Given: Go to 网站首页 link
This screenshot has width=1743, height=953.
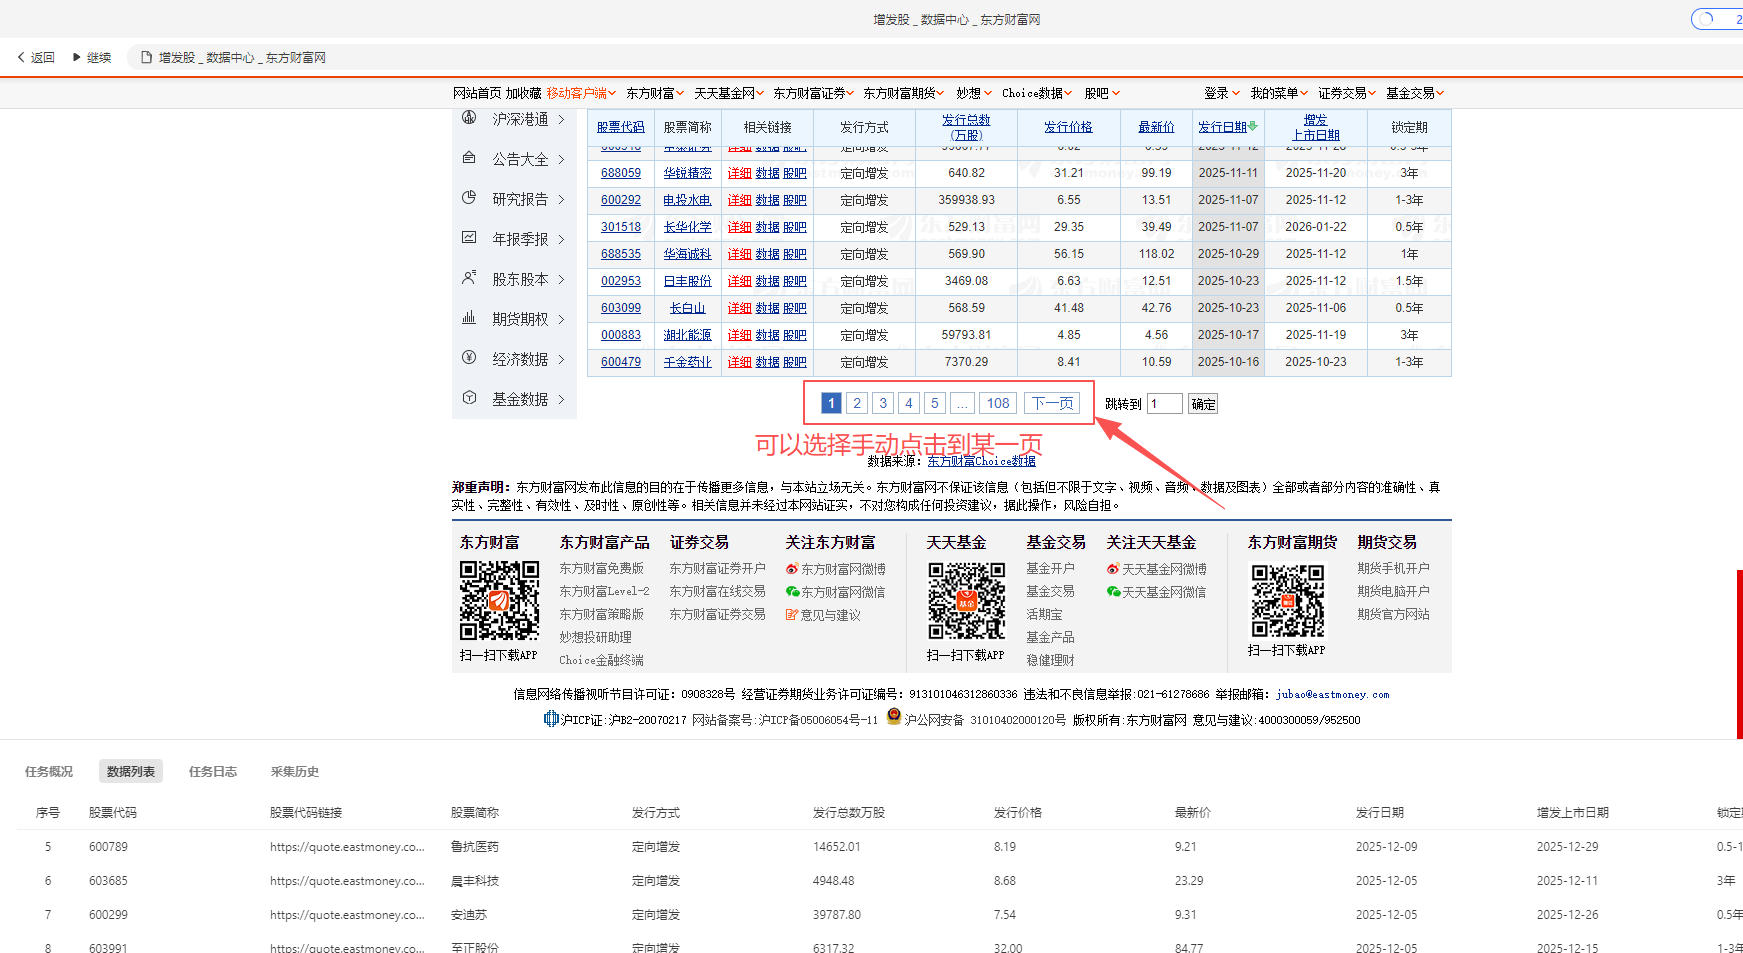Looking at the screenshot, I should (477, 93).
